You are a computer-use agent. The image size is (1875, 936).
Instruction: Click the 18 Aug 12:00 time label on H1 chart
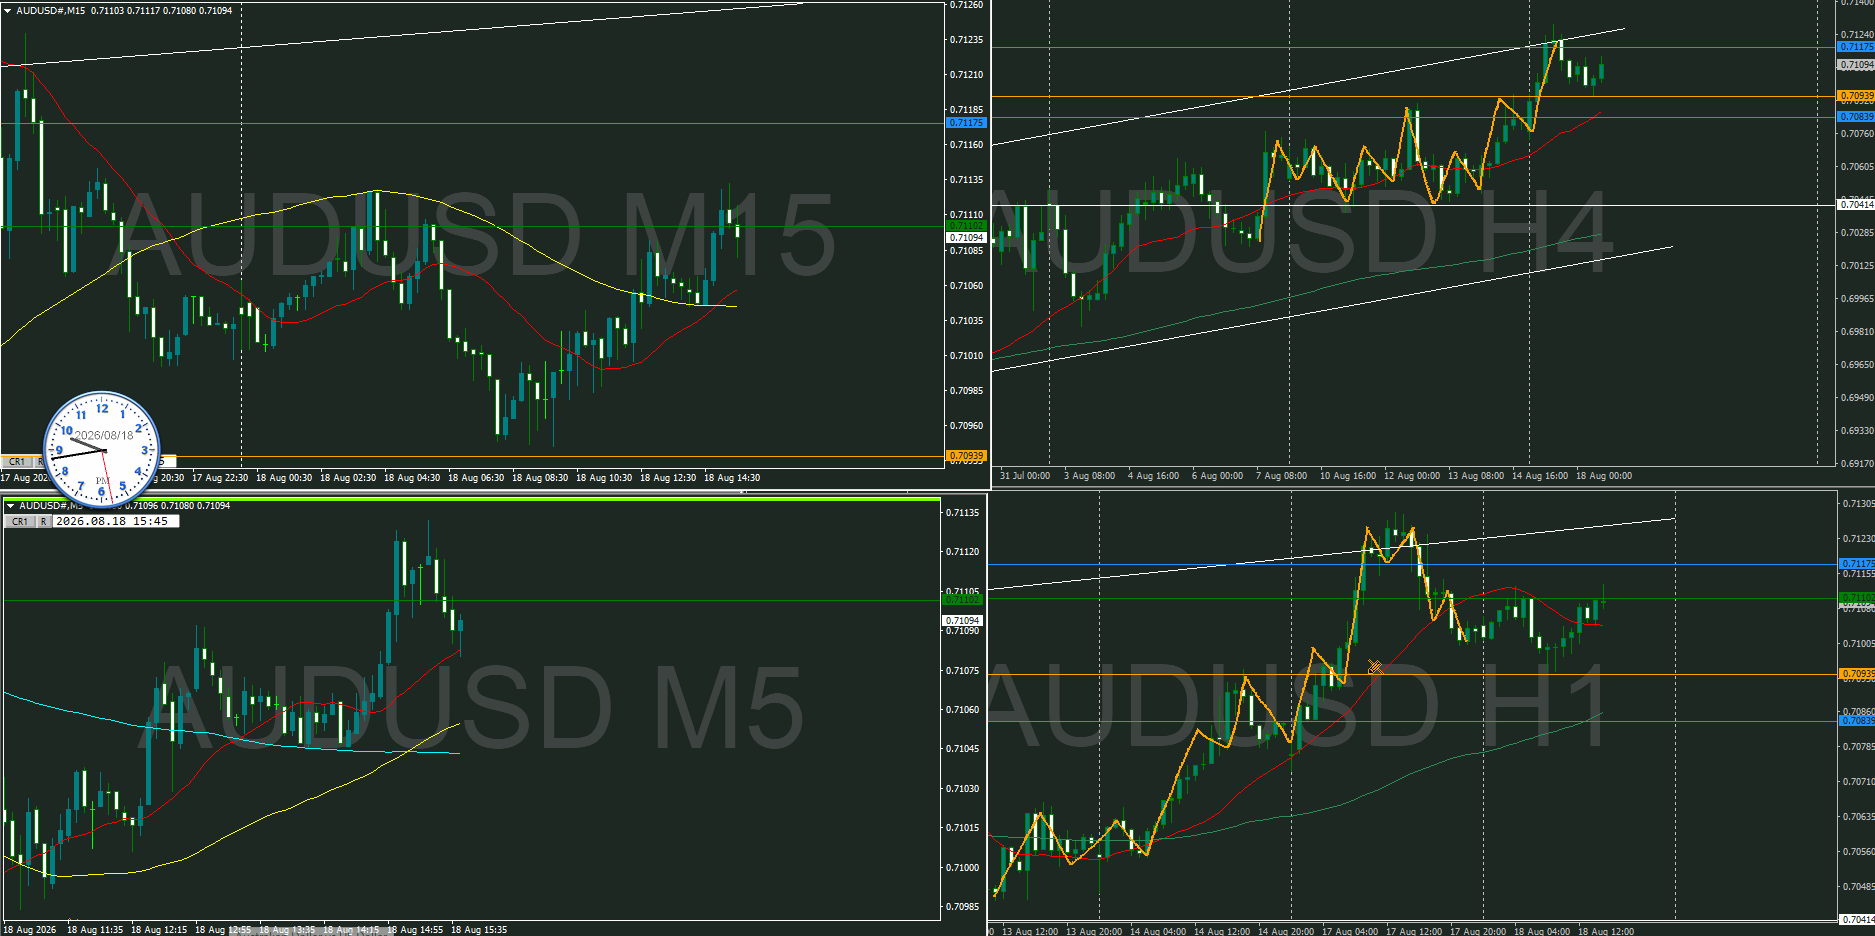pyautogui.click(x=1606, y=932)
